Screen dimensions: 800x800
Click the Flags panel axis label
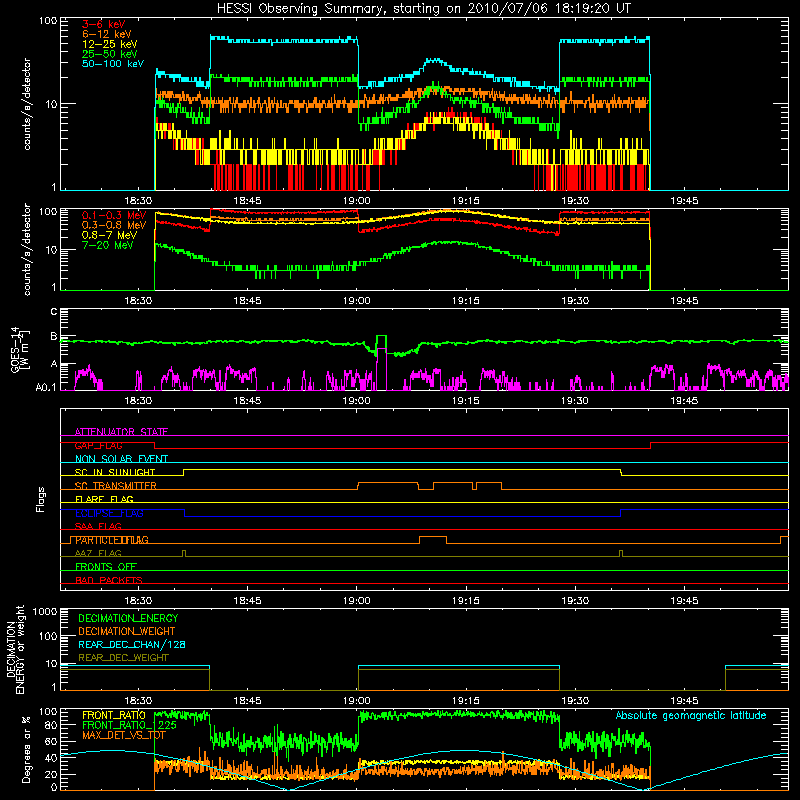pyautogui.click(x=40, y=499)
